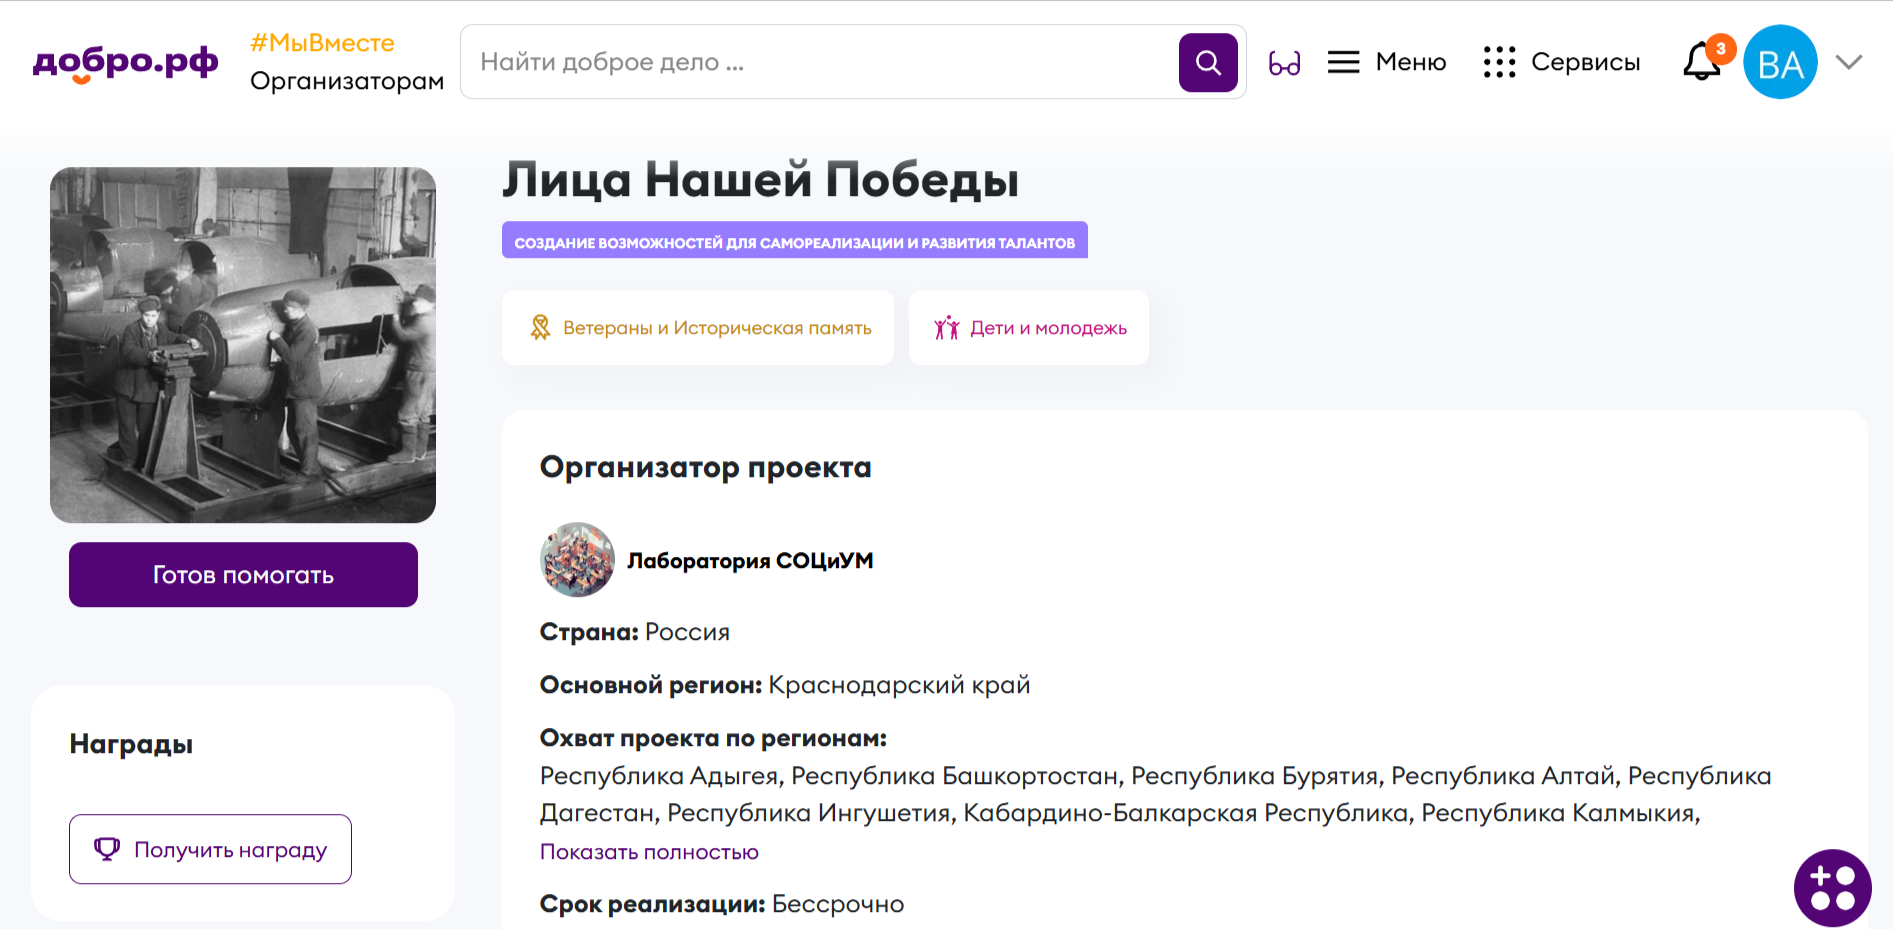Select Ветераны и Историческая память category
The height and width of the screenshot is (929, 1893).
(698, 328)
